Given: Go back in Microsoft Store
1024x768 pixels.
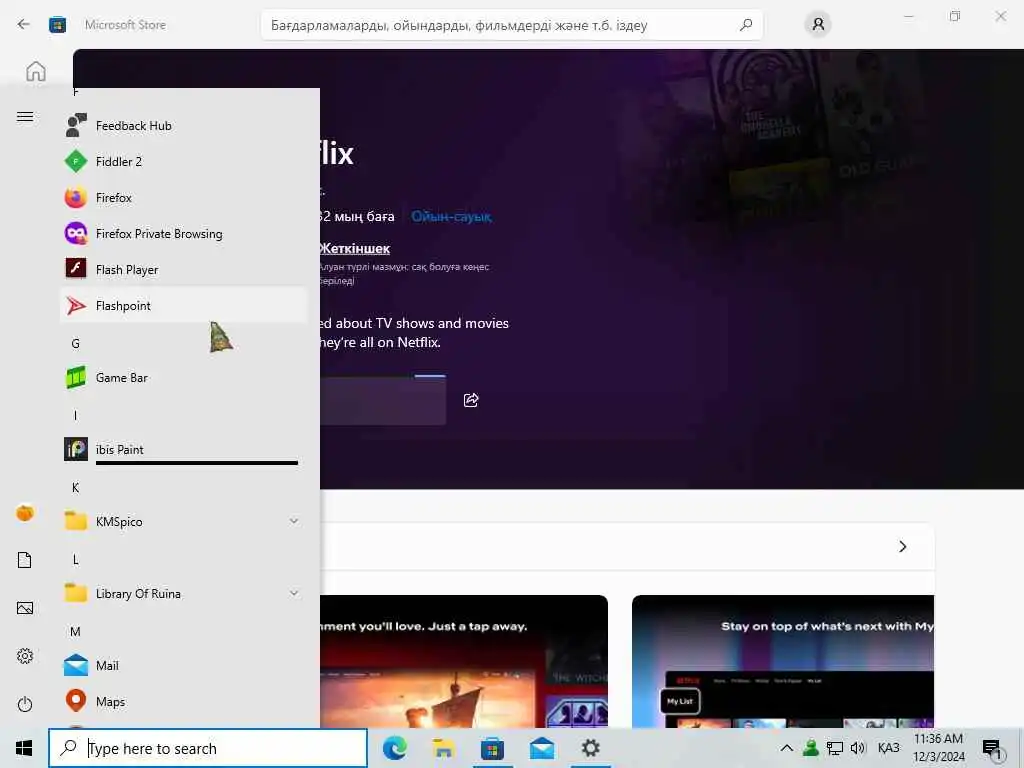Looking at the screenshot, I should tap(24, 25).
